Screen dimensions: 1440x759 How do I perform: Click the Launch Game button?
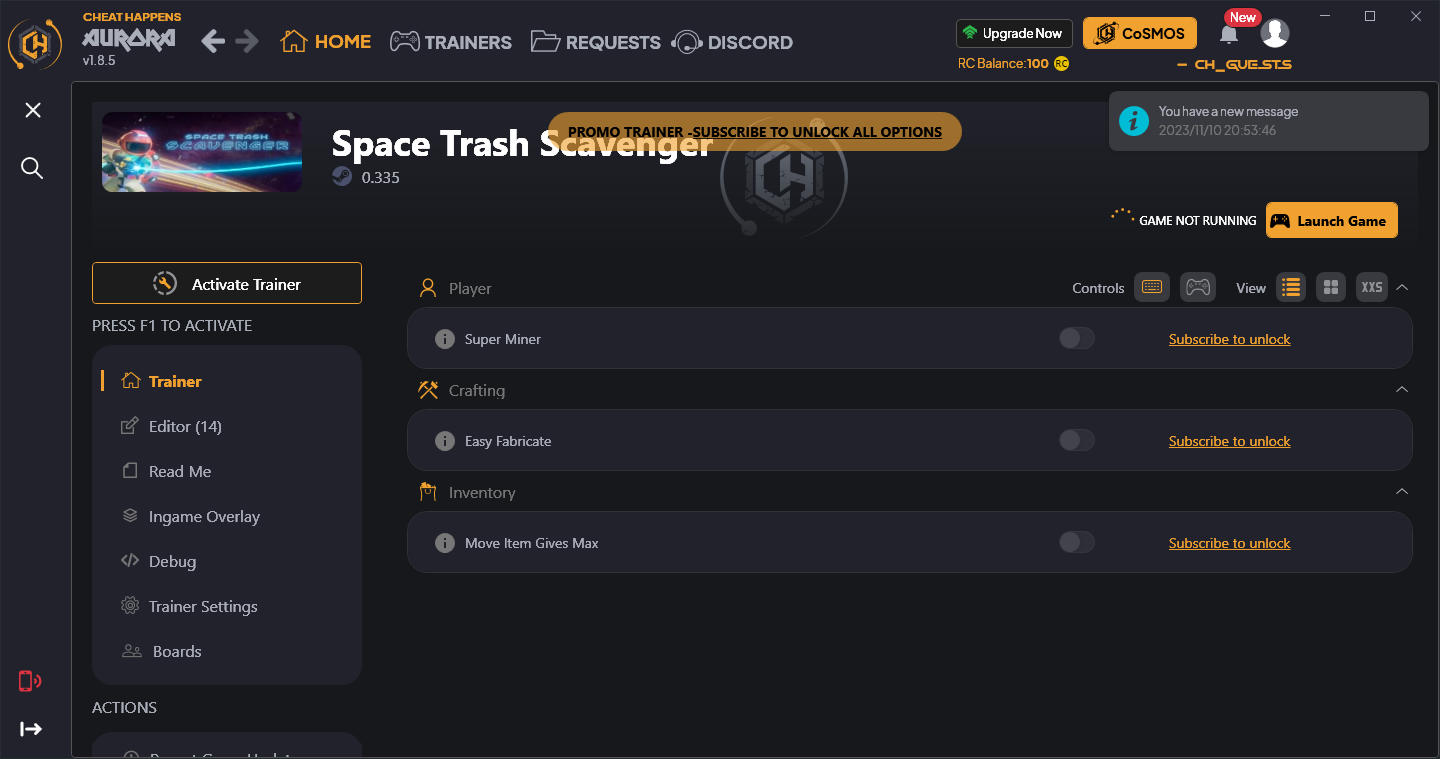(x=1331, y=220)
